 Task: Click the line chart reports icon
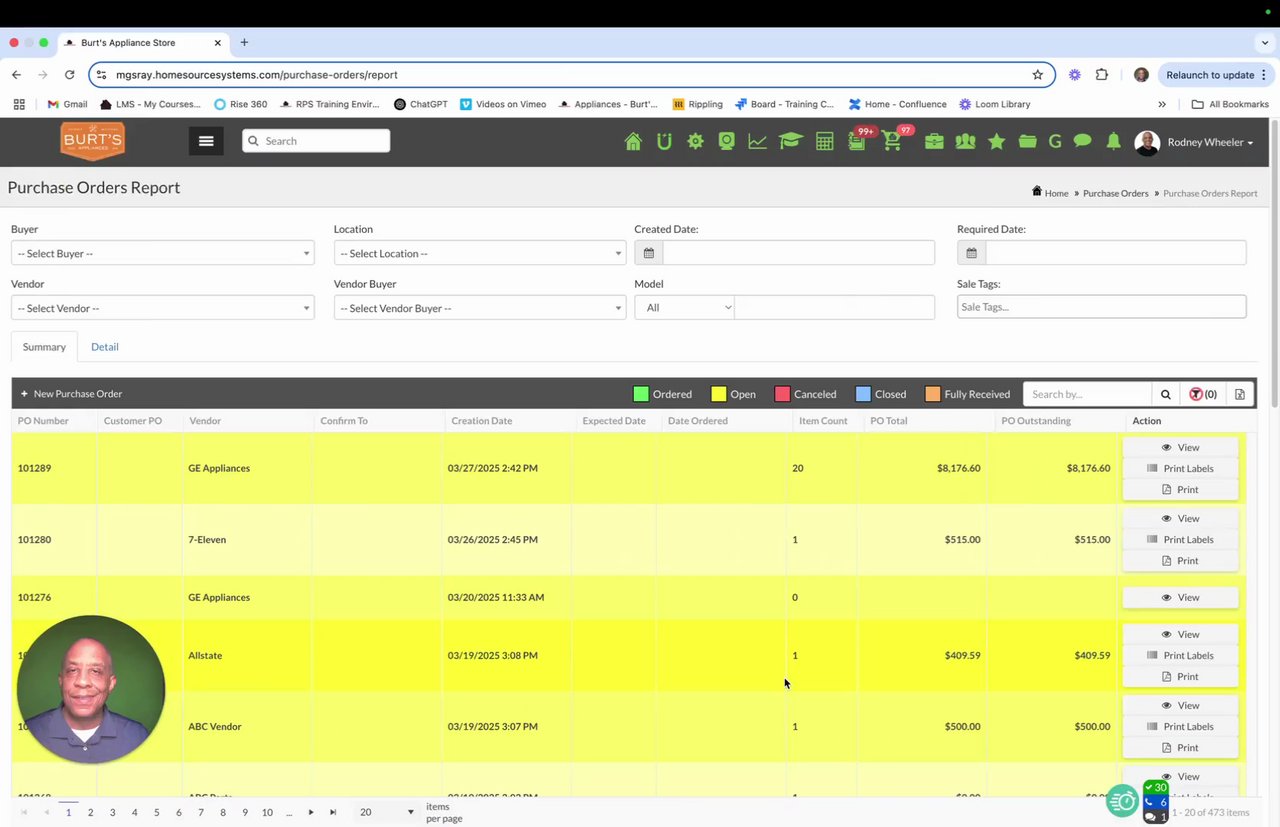[x=758, y=142]
